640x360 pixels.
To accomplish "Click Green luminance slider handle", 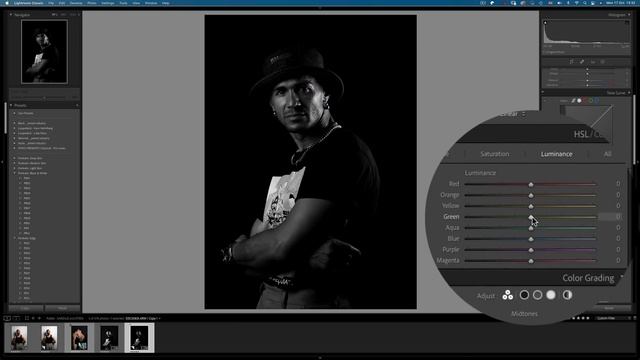I will click(531, 217).
